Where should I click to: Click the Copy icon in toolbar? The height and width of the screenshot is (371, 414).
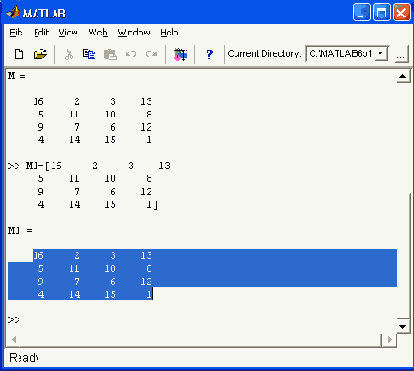pyautogui.click(x=89, y=54)
